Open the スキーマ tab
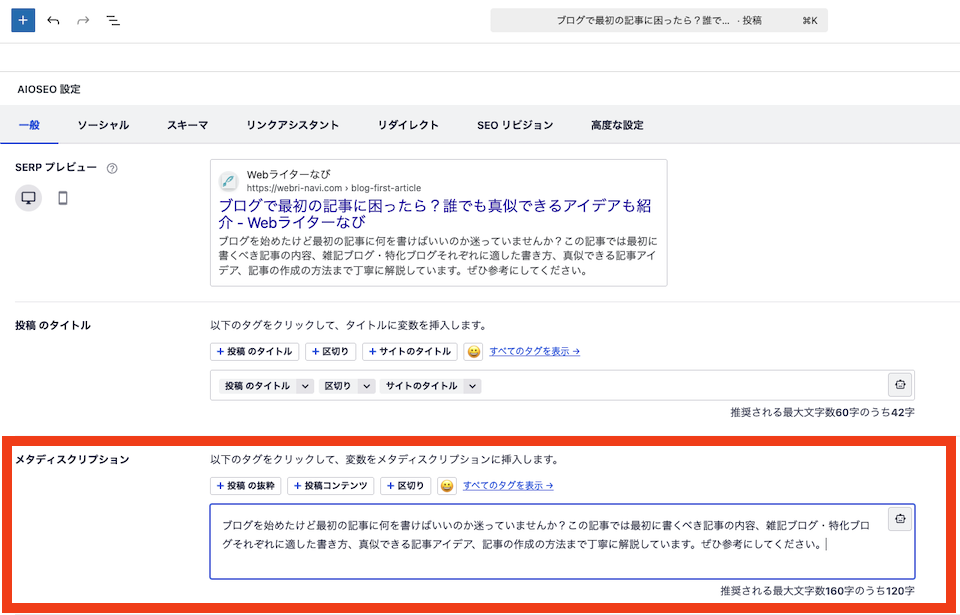Viewport: 960px width, 615px height. [188, 125]
